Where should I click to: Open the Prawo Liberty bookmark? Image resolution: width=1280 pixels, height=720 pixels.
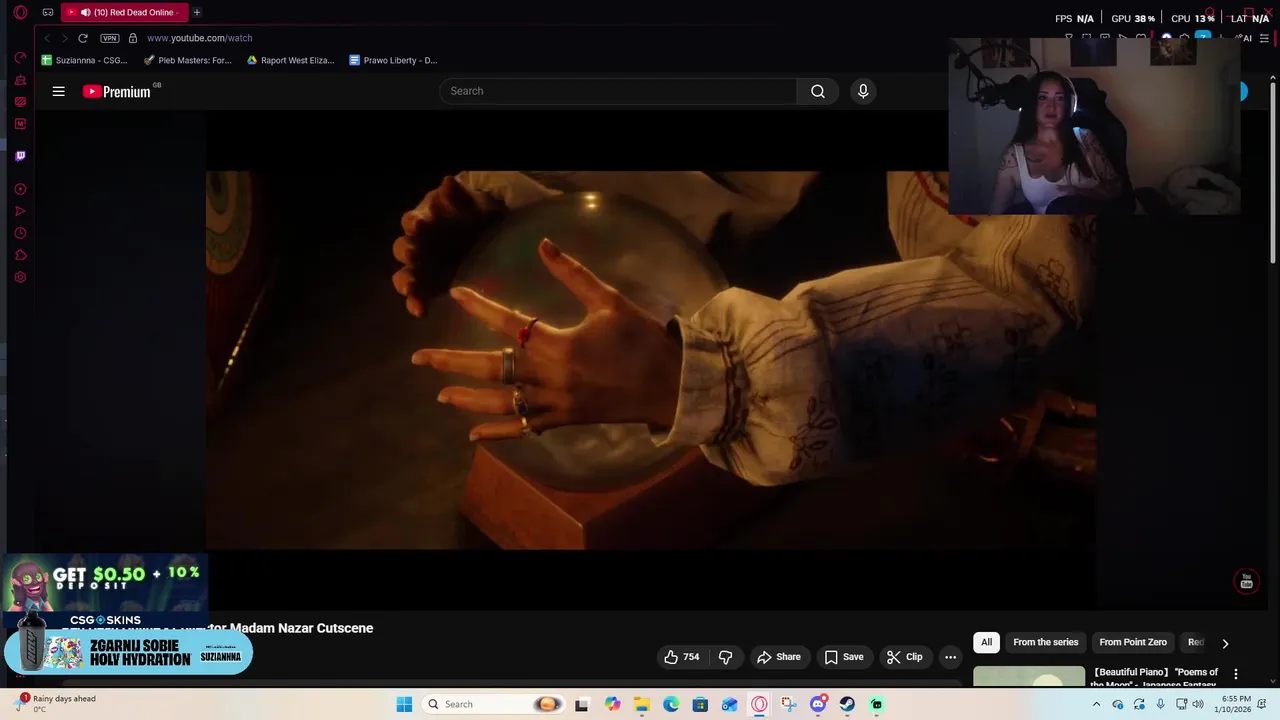[x=393, y=60]
